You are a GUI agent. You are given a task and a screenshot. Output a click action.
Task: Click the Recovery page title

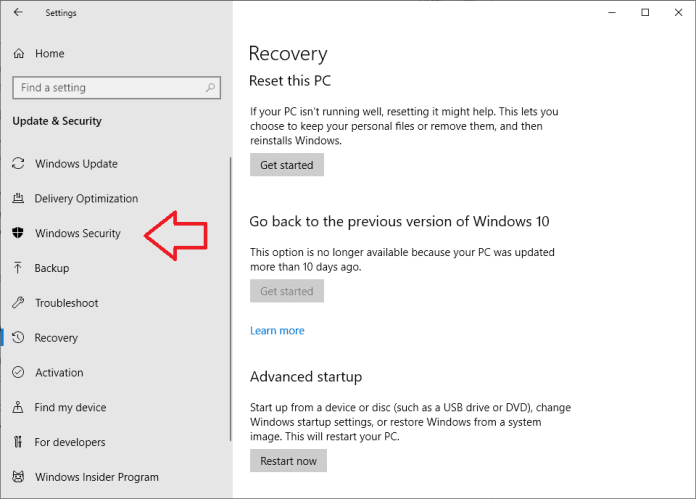[x=288, y=54]
